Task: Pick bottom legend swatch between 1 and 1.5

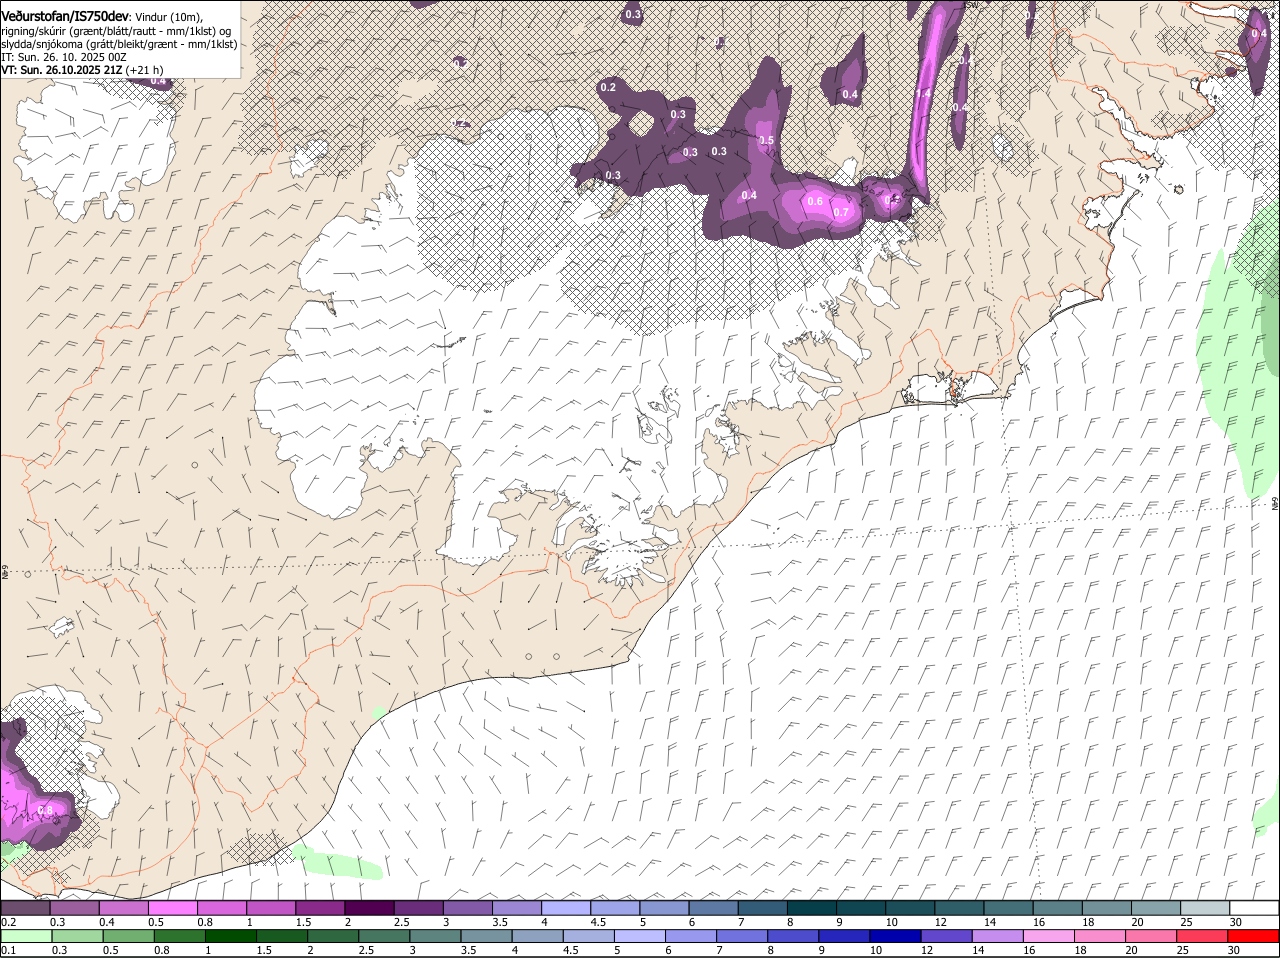Action: click(230, 936)
